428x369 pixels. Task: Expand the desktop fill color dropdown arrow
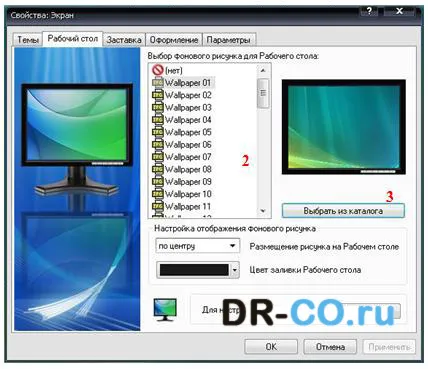click(235, 270)
